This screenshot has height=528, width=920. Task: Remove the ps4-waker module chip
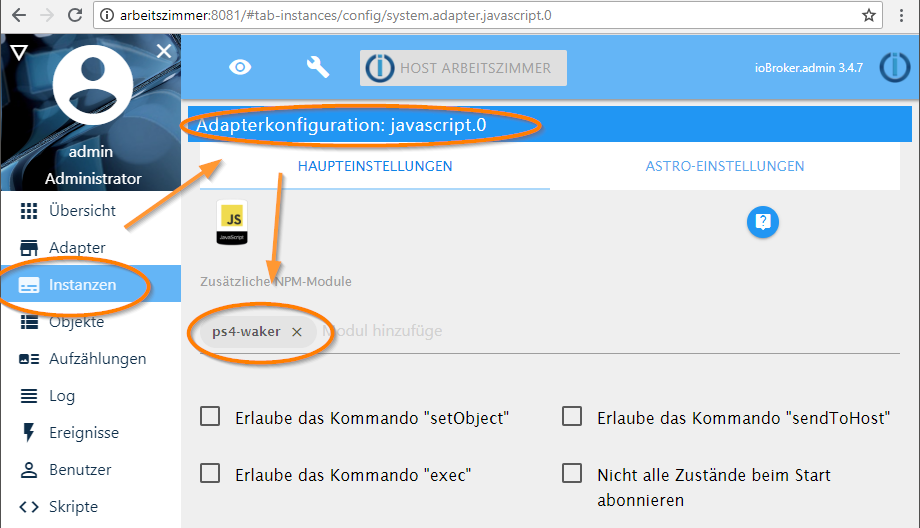(297, 332)
